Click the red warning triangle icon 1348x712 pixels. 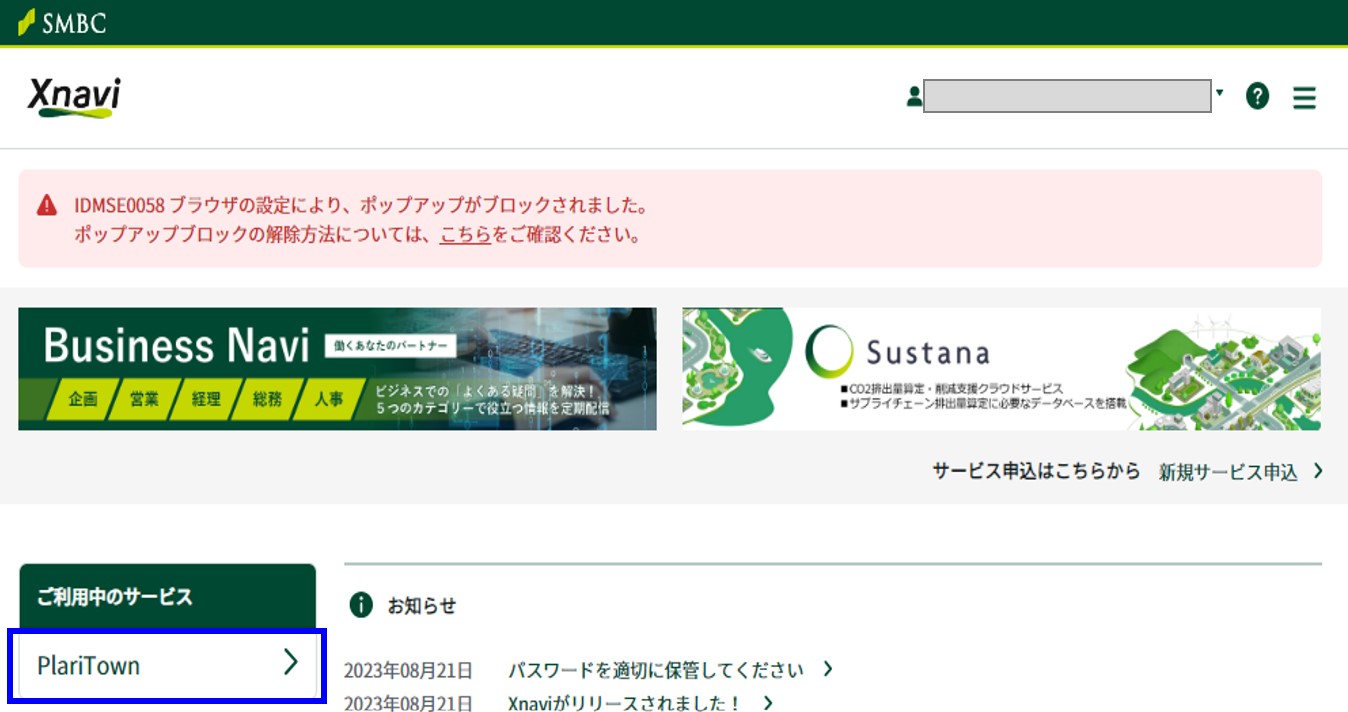point(47,206)
